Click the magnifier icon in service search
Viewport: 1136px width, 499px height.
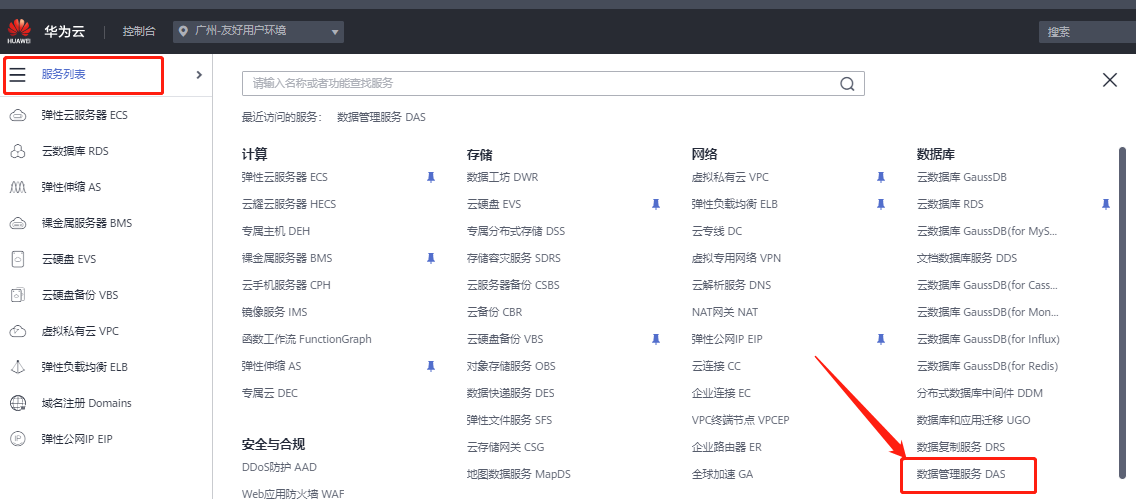click(x=847, y=83)
